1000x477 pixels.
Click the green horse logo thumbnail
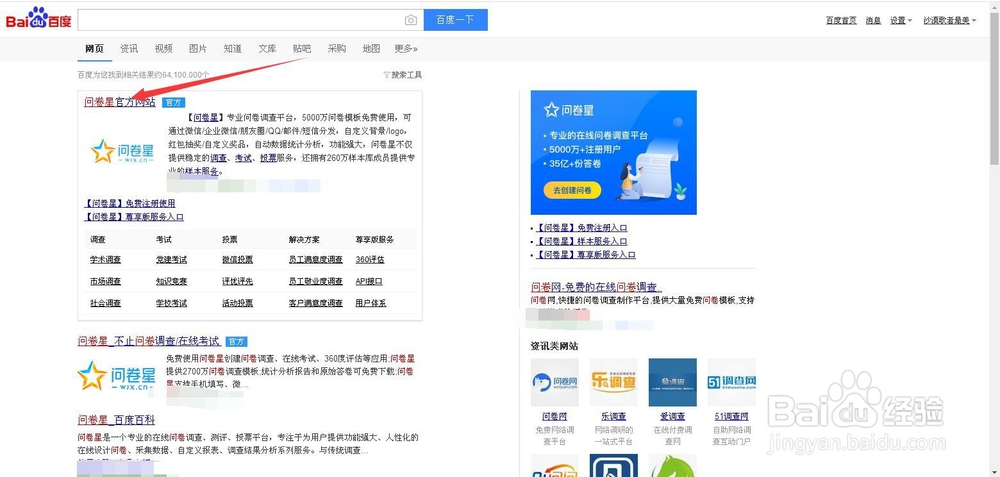point(673,466)
